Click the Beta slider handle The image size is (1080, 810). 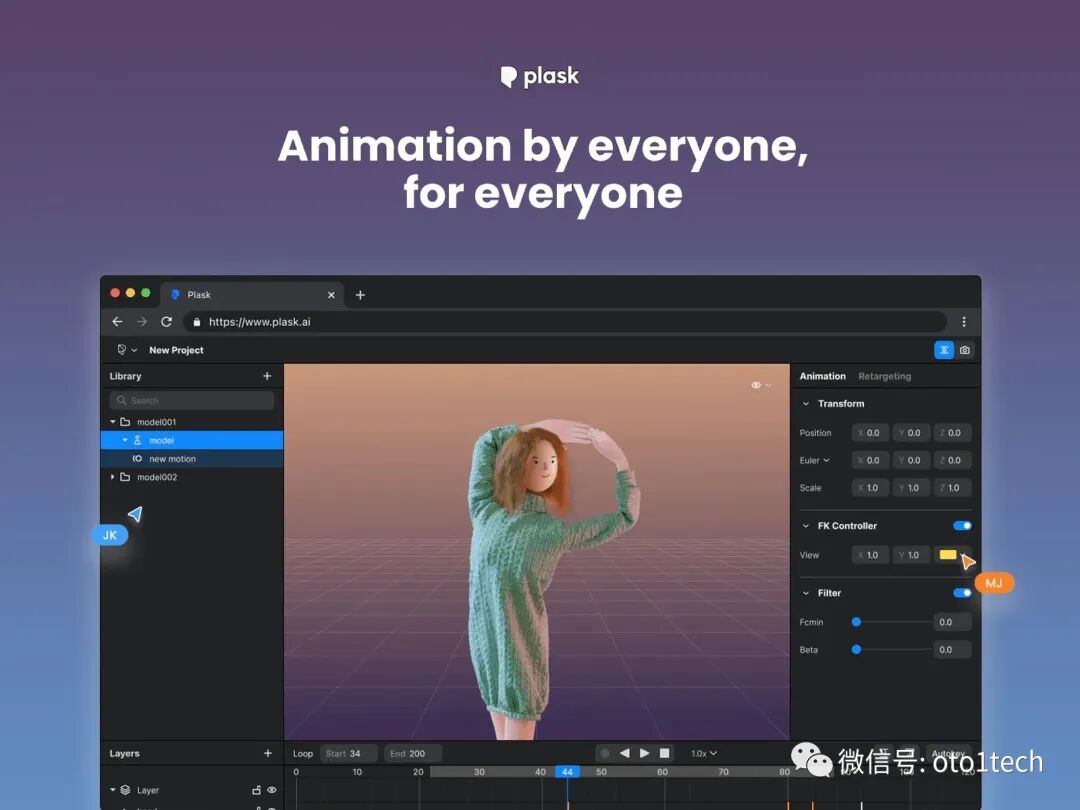(x=856, y=650)
